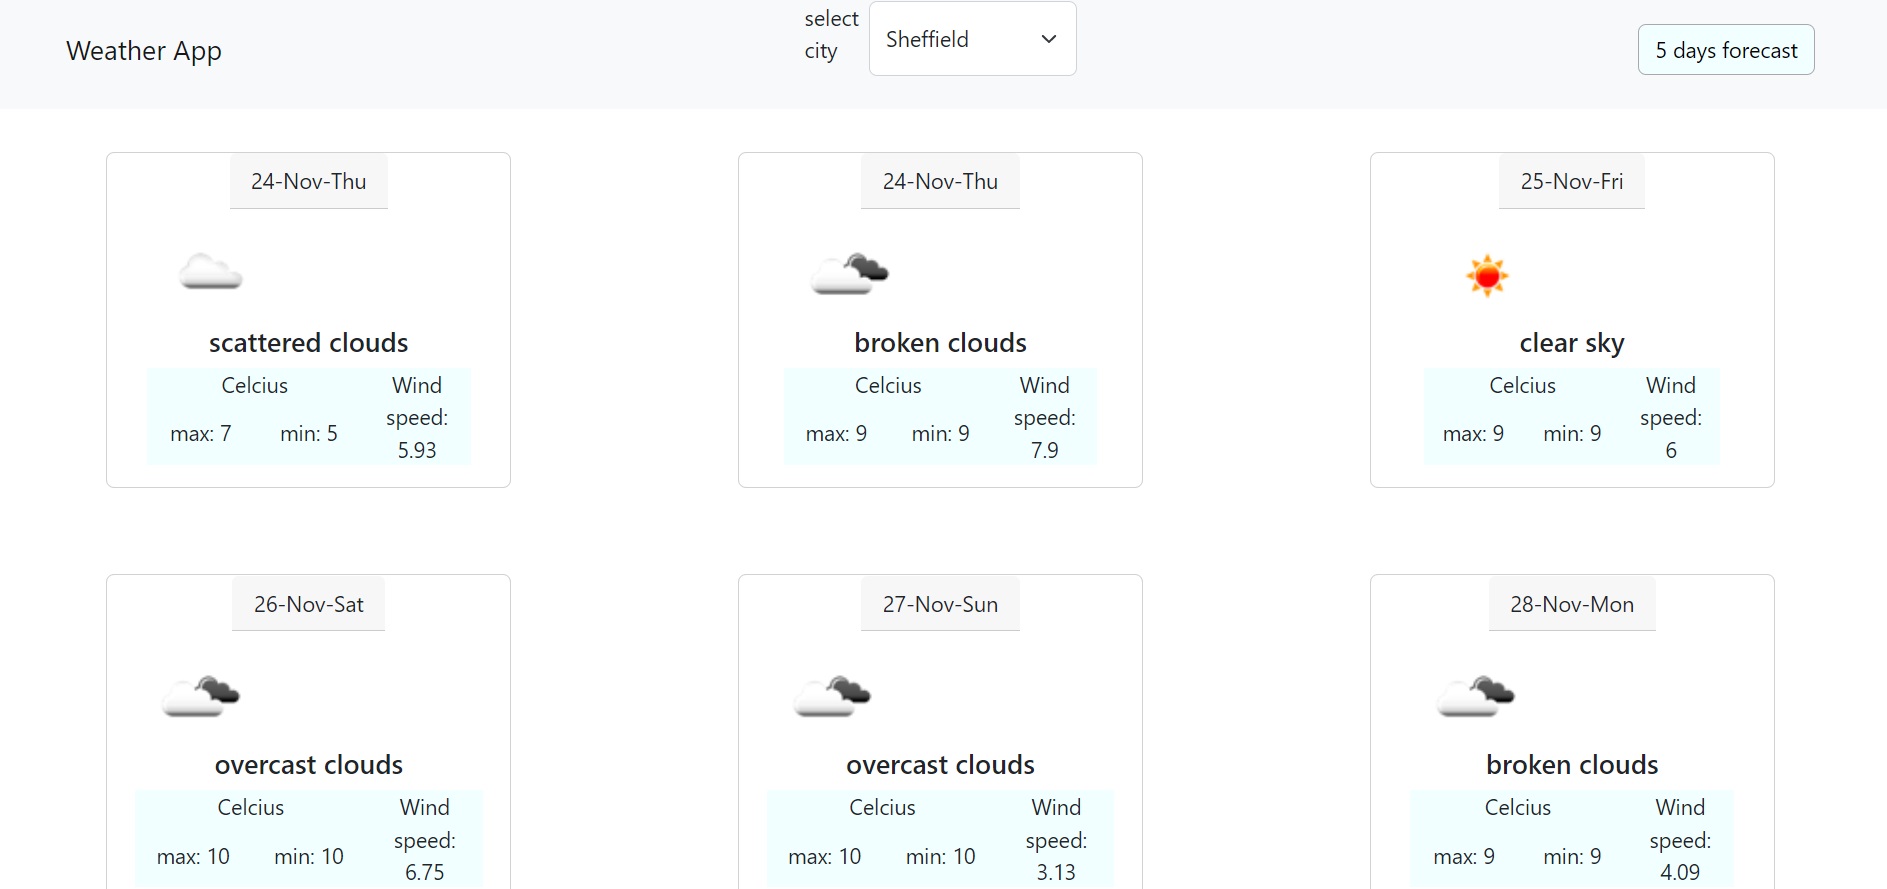Viewport: 1887px width, 889px height.
Task: Click the clear sky description text
Action: click(1572, 343)
